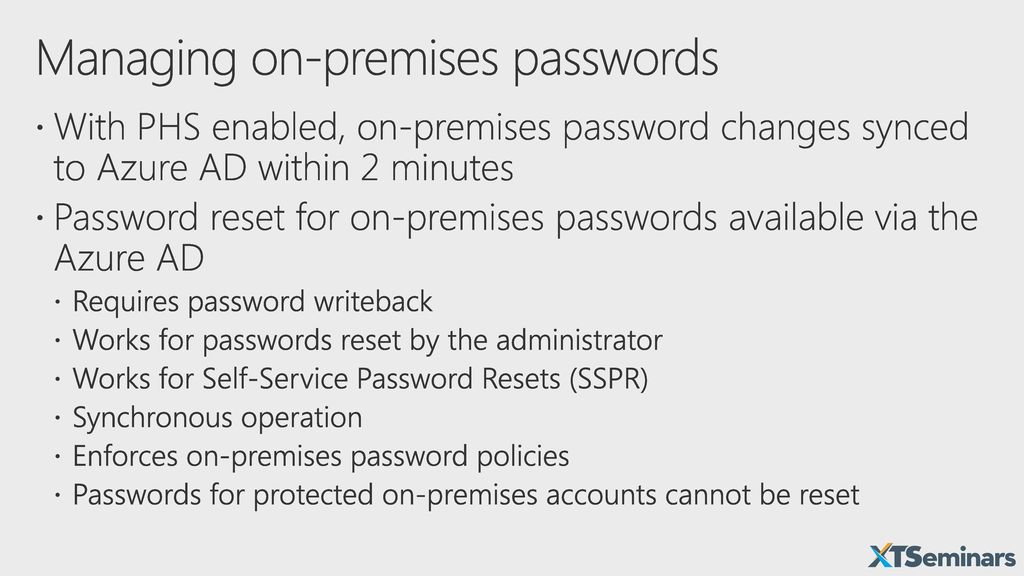Click the word 'PHS' in first bullet

pyautogui.click(x=168, y=127)
